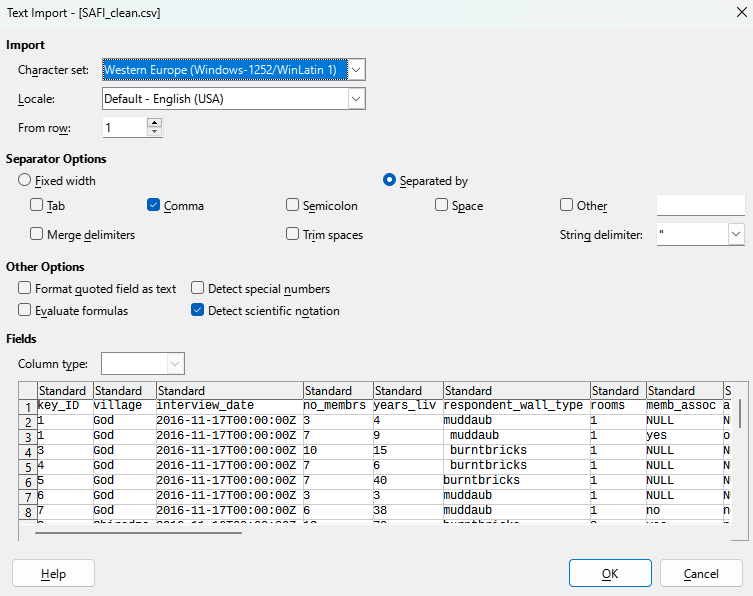Select the village column header

(x=124, y=390)
